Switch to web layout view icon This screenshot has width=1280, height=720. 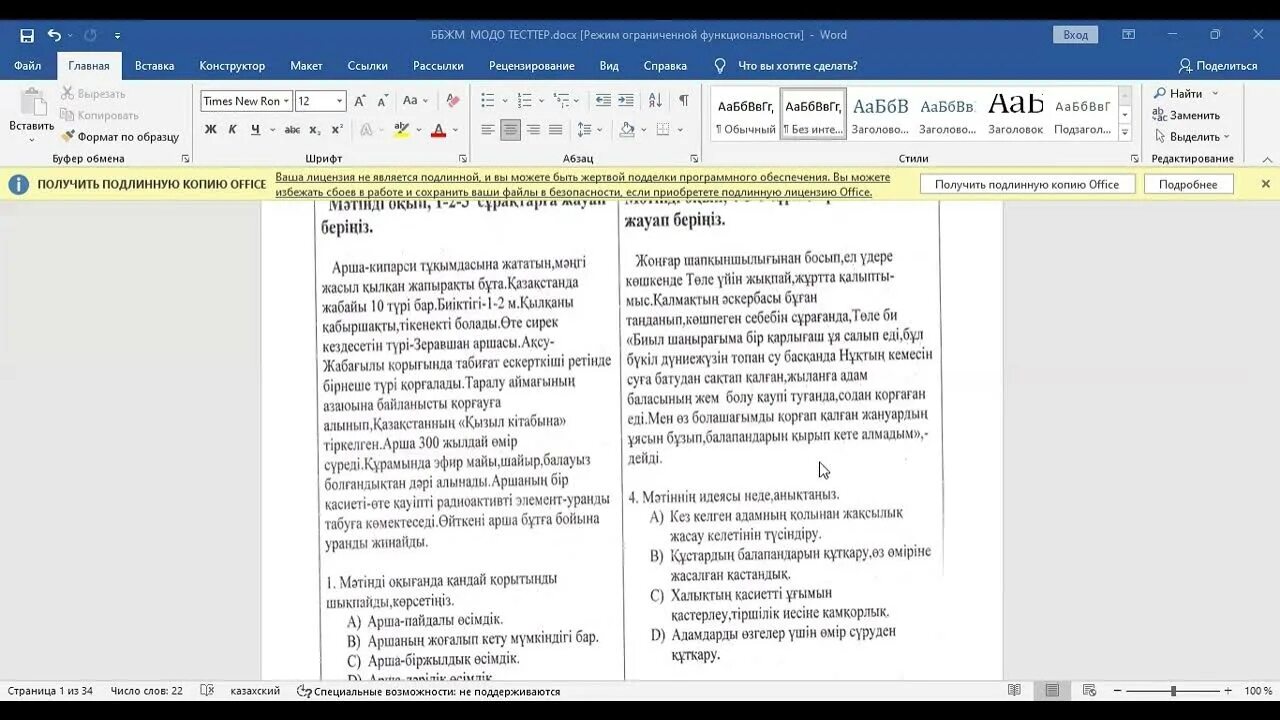(x=1089, y=691)
